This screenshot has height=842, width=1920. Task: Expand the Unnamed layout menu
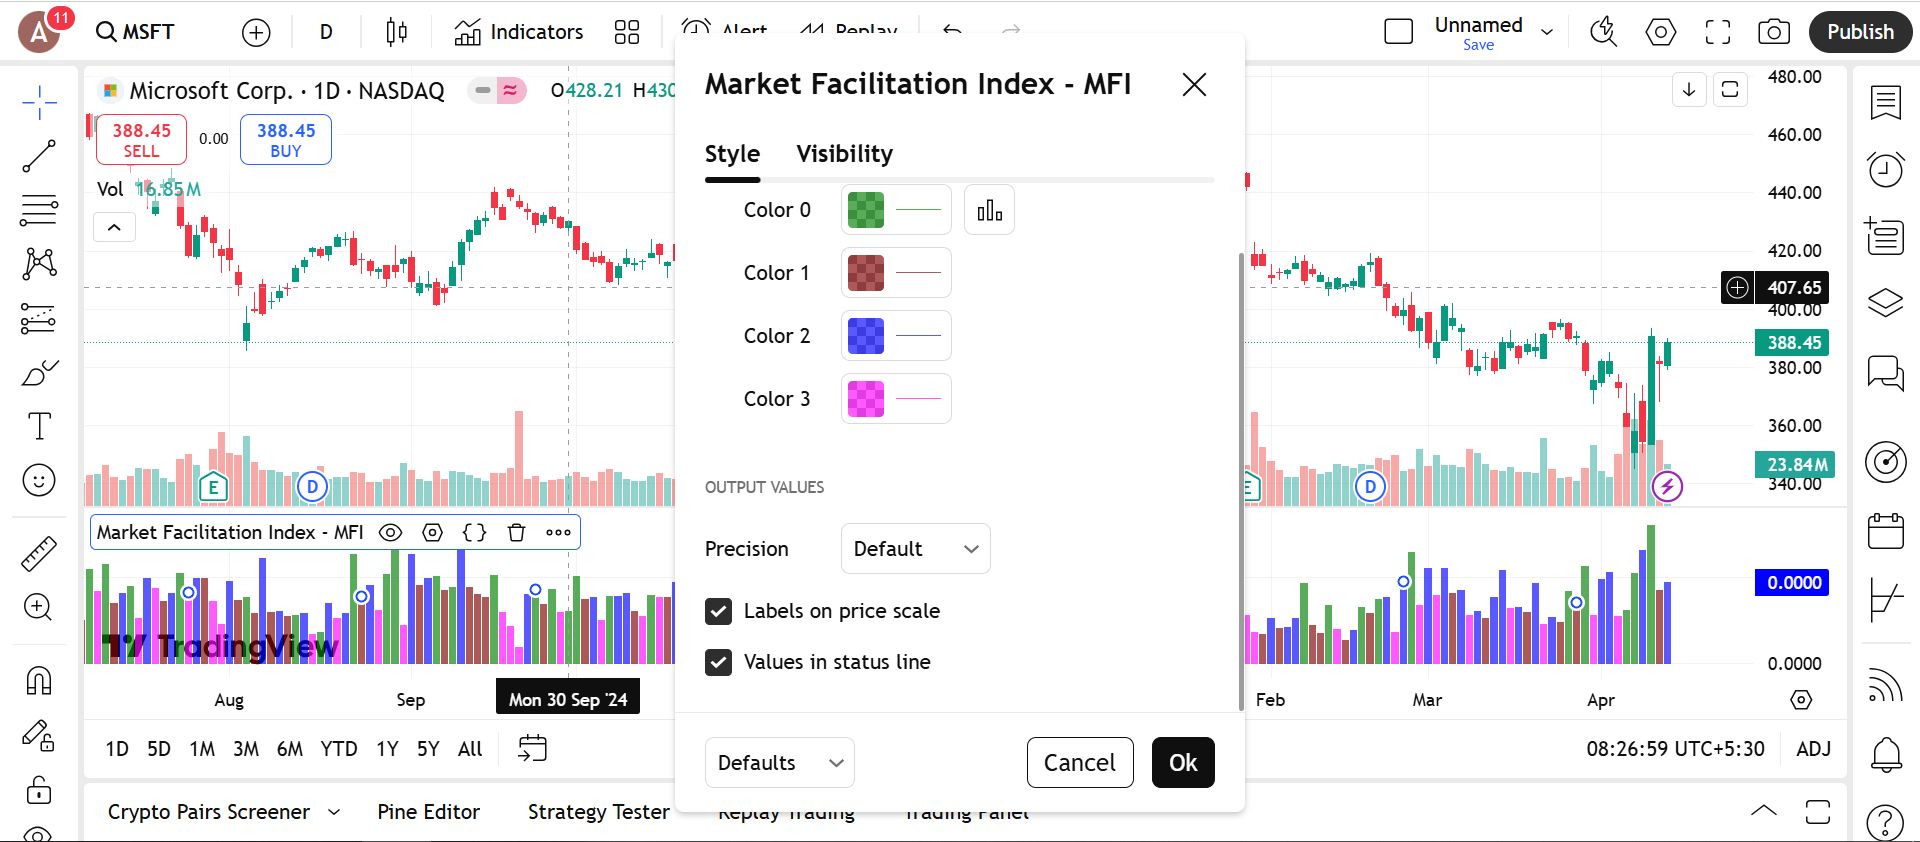[1547, 32]
